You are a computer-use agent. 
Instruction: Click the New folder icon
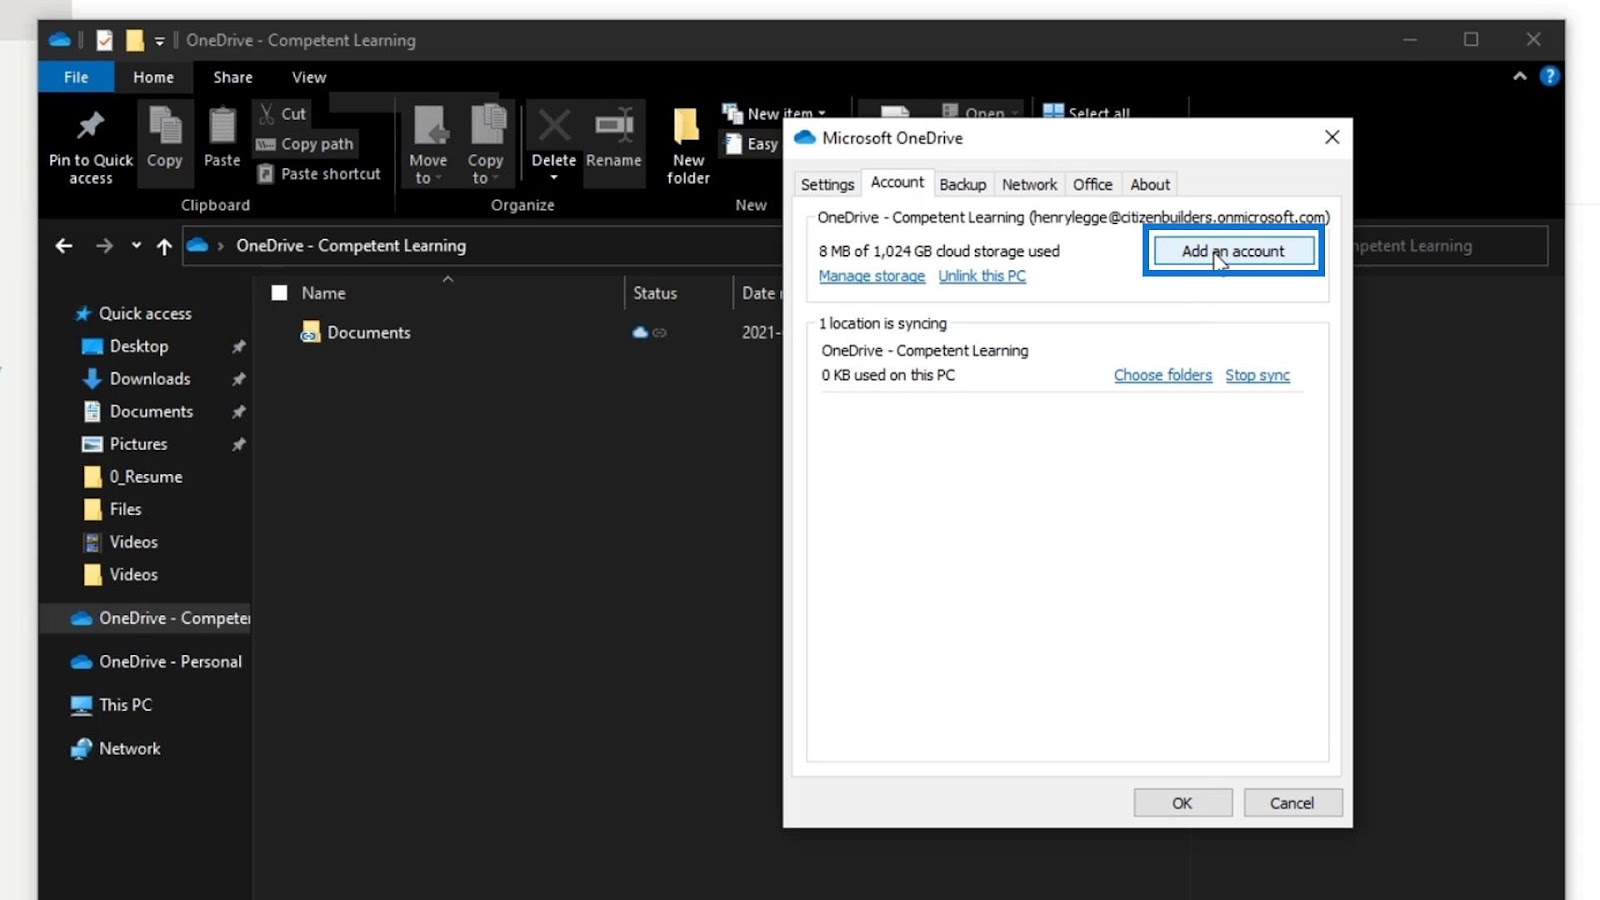pos(687,127)
